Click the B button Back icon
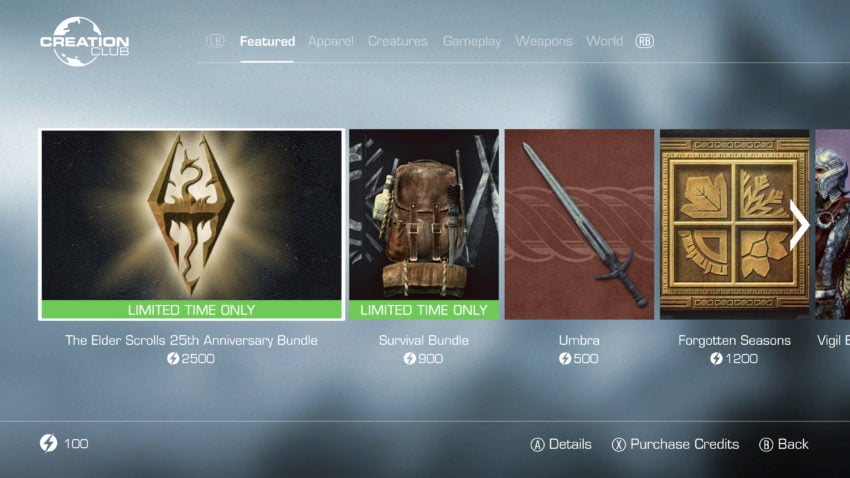The width and height of the screenshot is (850, 478). 766,445
